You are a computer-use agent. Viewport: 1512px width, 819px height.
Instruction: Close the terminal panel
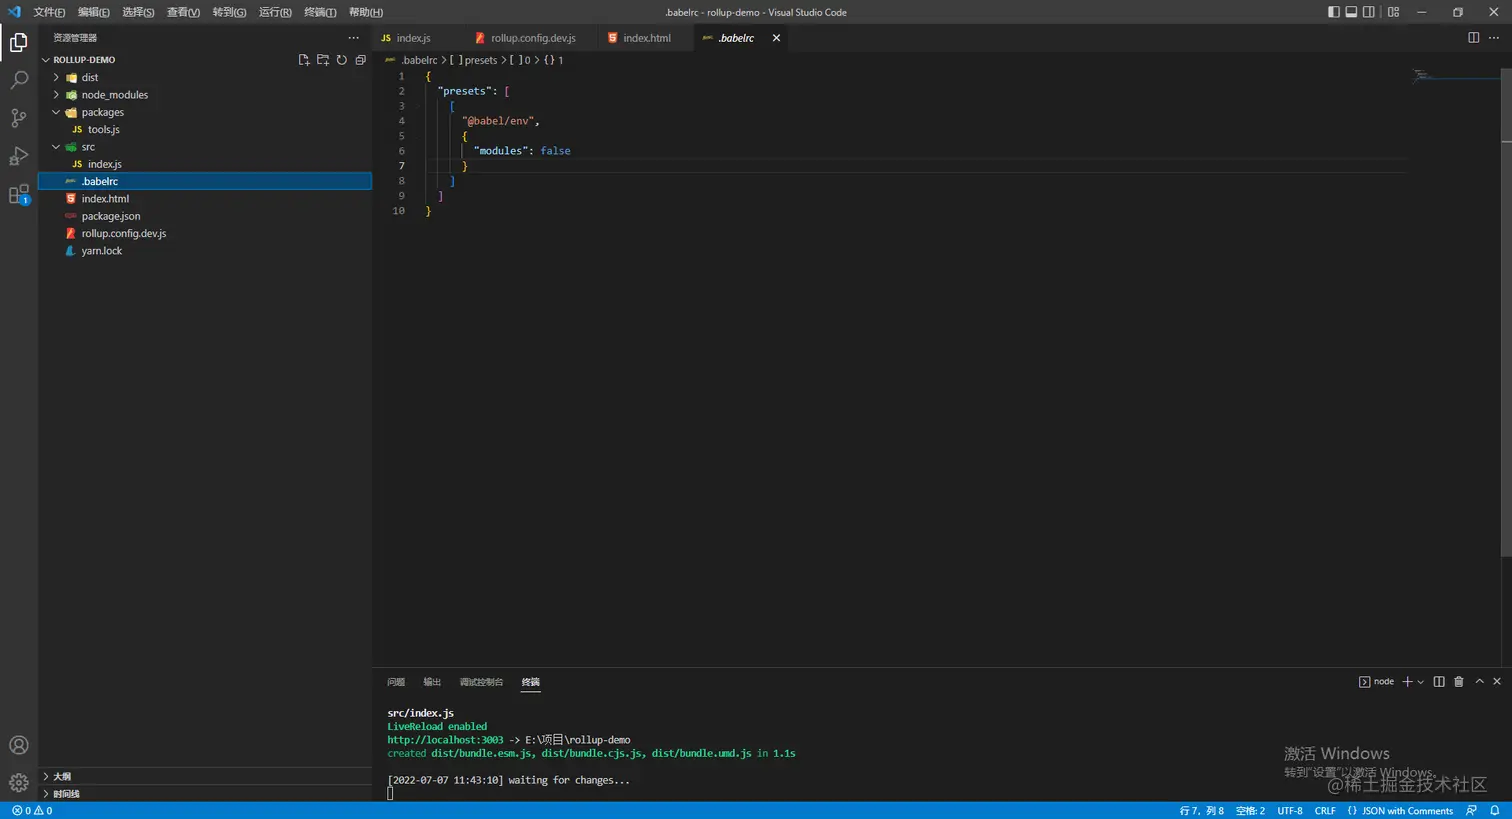point(1497,682)
